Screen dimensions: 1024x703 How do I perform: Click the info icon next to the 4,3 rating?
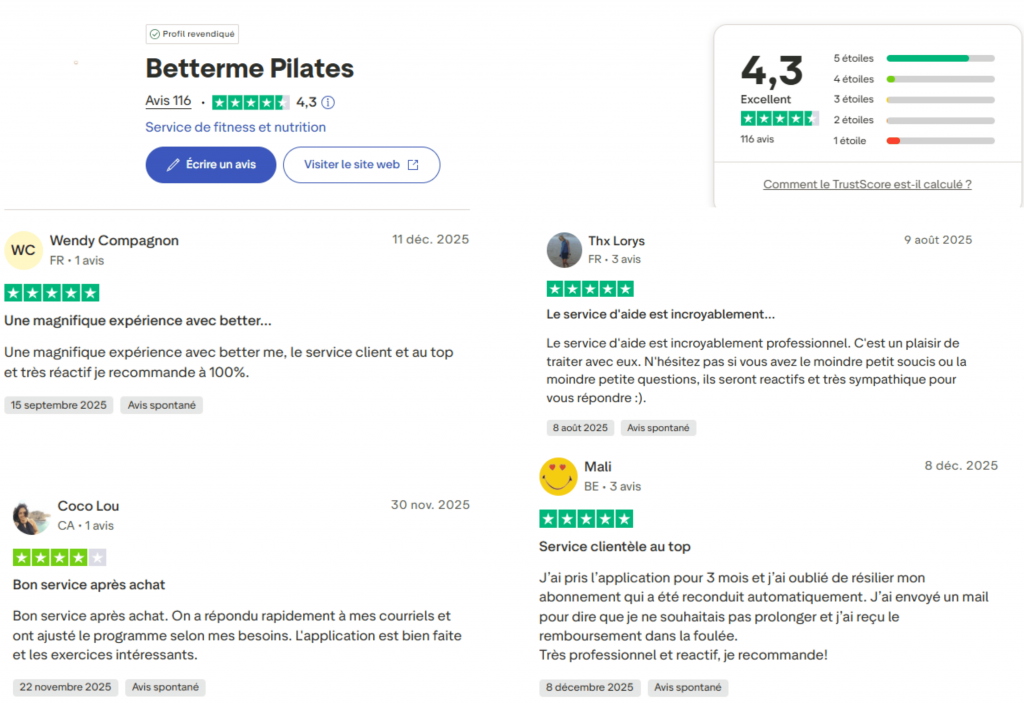[x=328, y=101]
